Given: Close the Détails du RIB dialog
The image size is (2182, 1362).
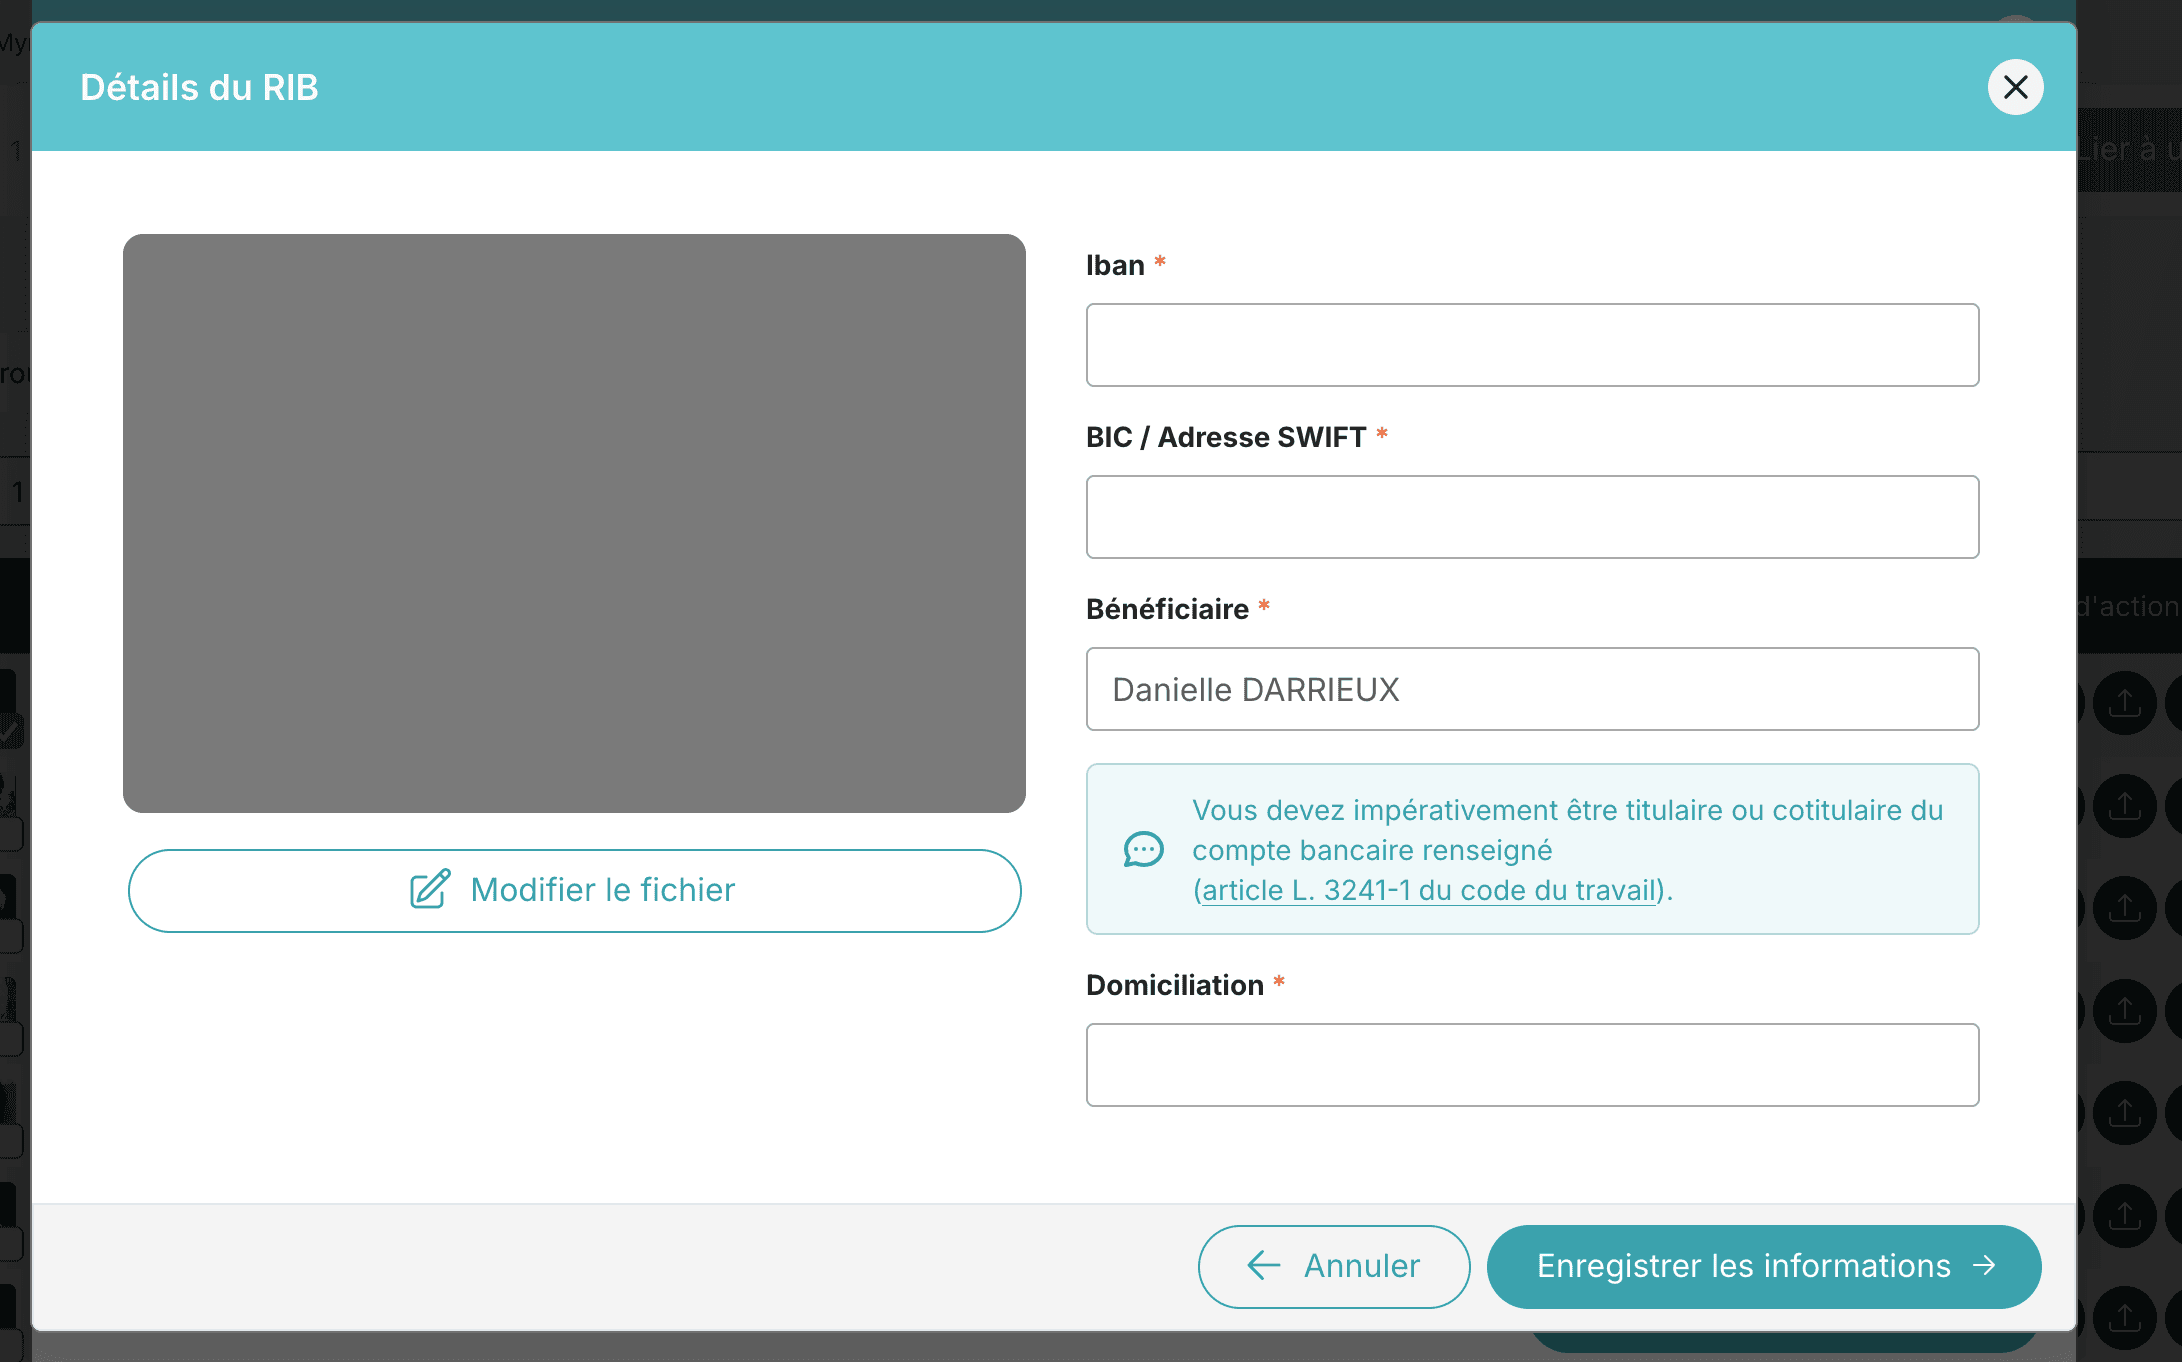Looking at the screenshot, I should pyautogui.click(x=2015, y=88).
